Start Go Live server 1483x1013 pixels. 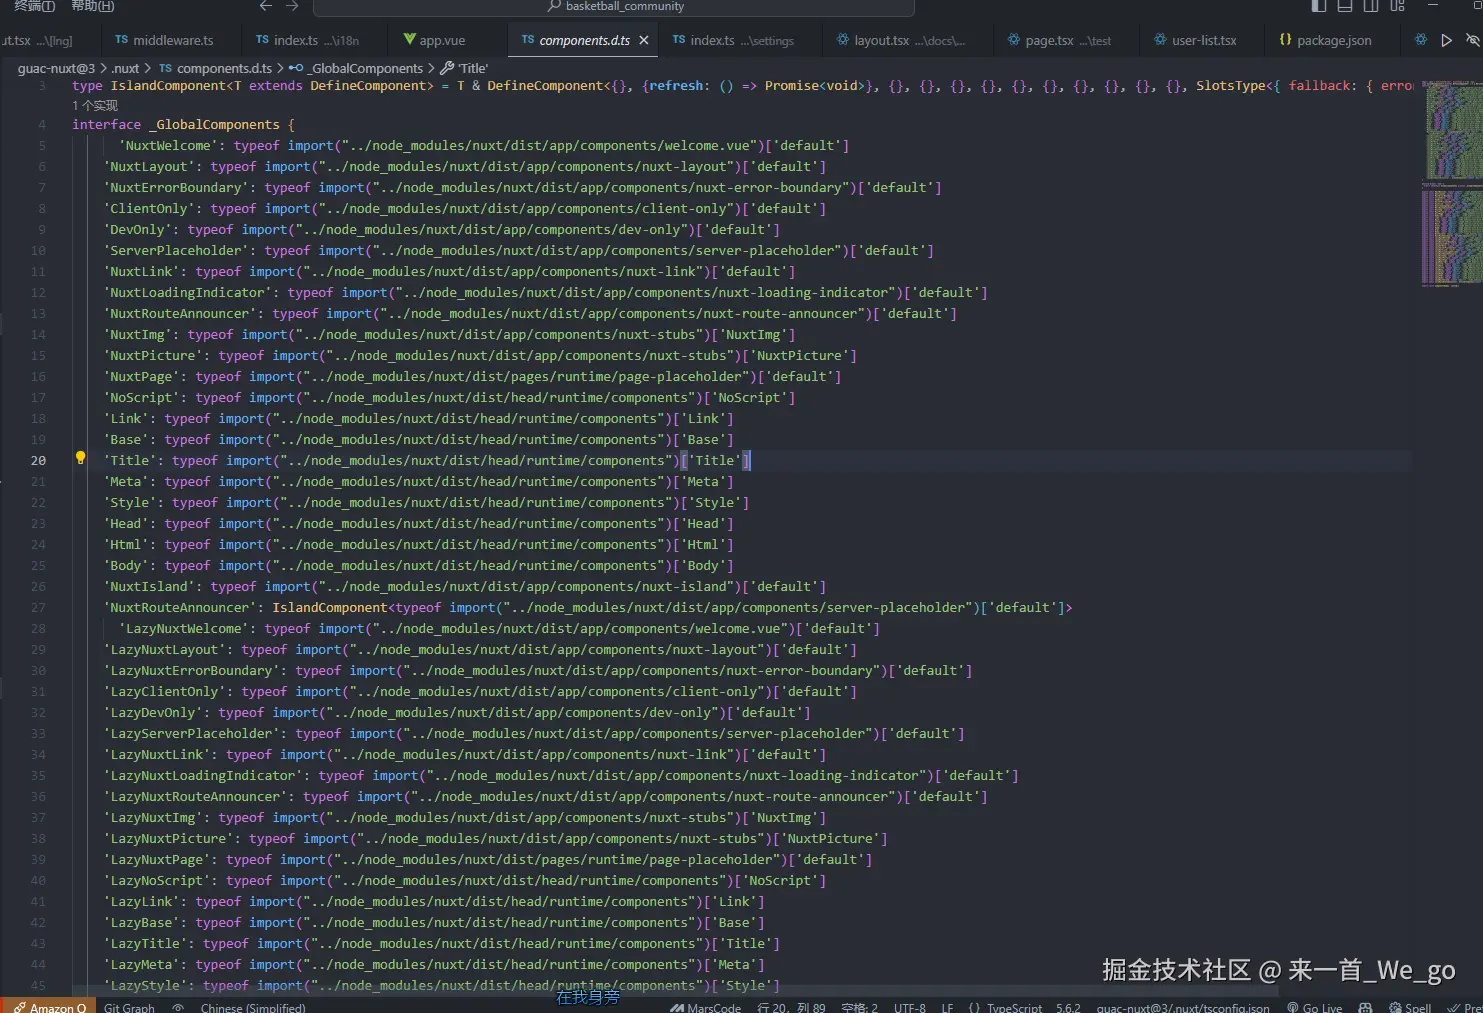coord(1314,1007)
